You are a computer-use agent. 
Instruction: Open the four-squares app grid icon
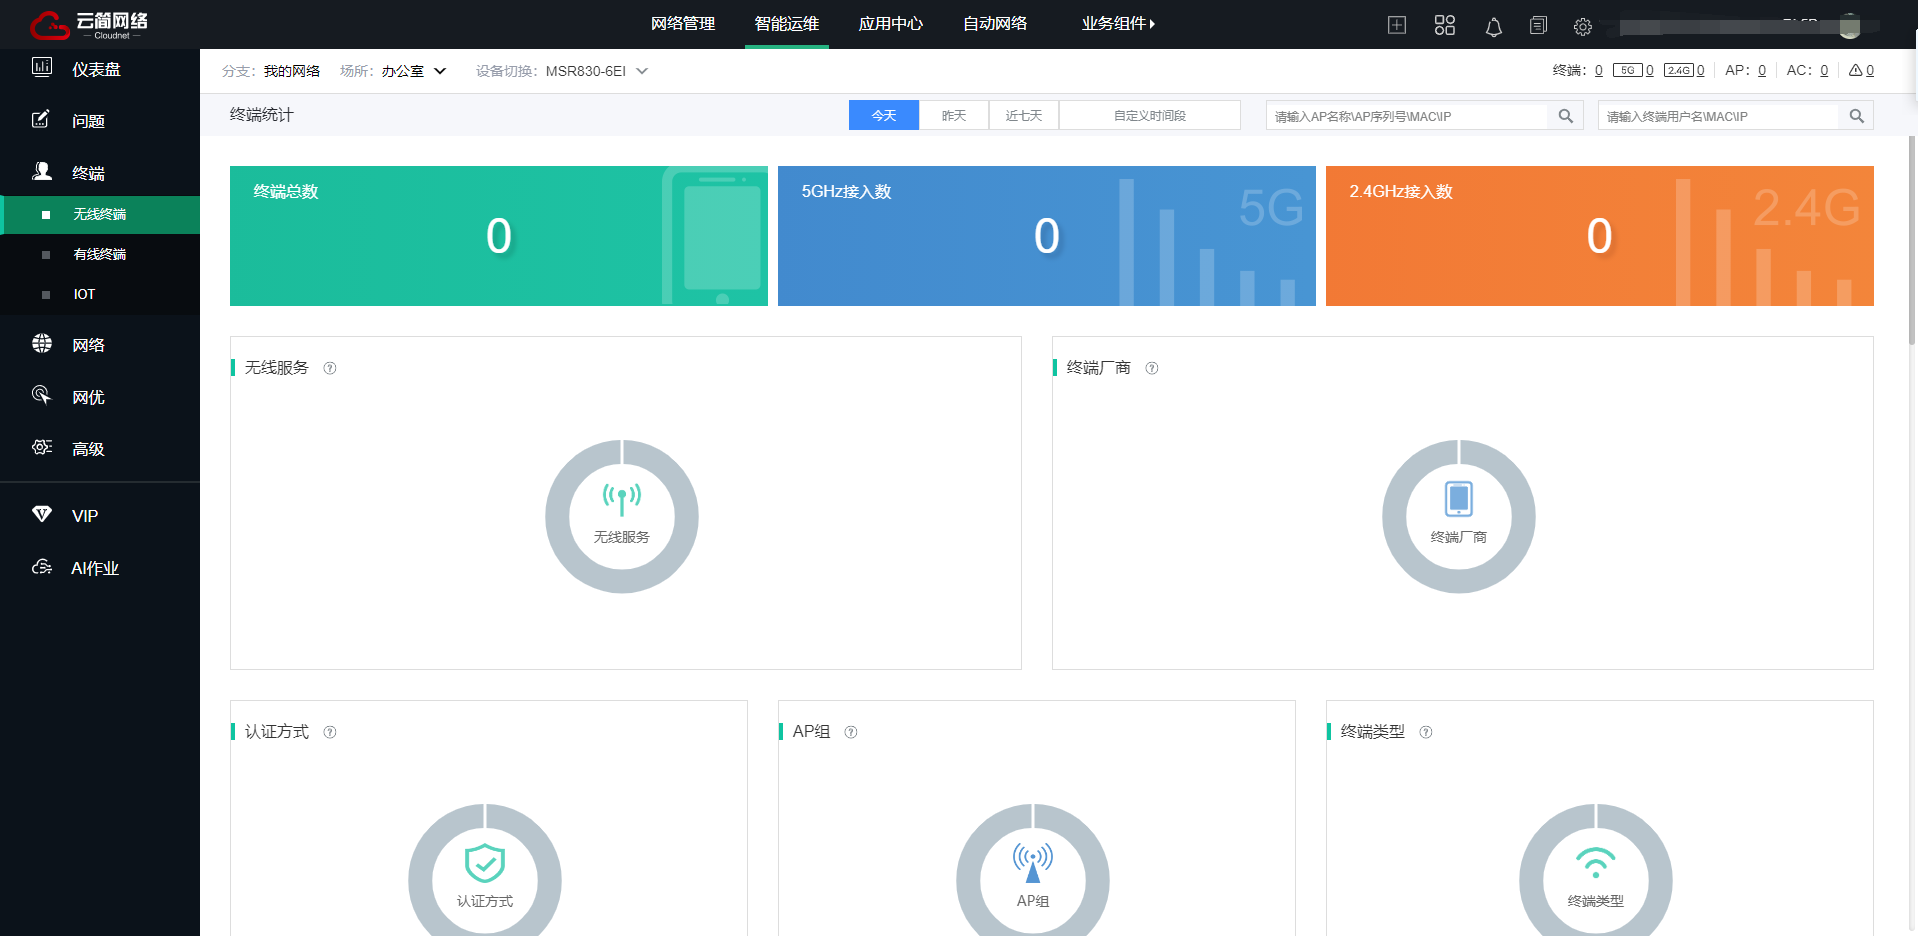click(x=1445, y=25)
